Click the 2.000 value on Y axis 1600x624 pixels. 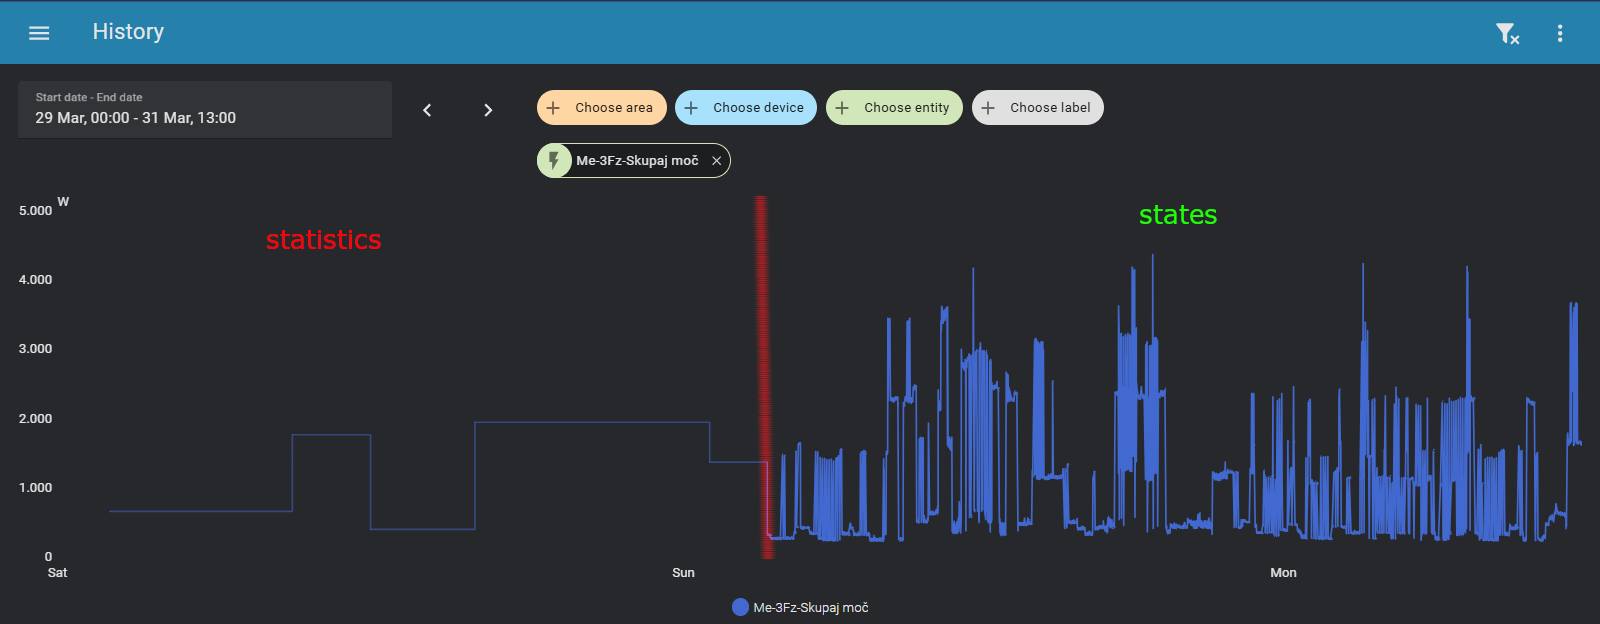tap(35, 419)
